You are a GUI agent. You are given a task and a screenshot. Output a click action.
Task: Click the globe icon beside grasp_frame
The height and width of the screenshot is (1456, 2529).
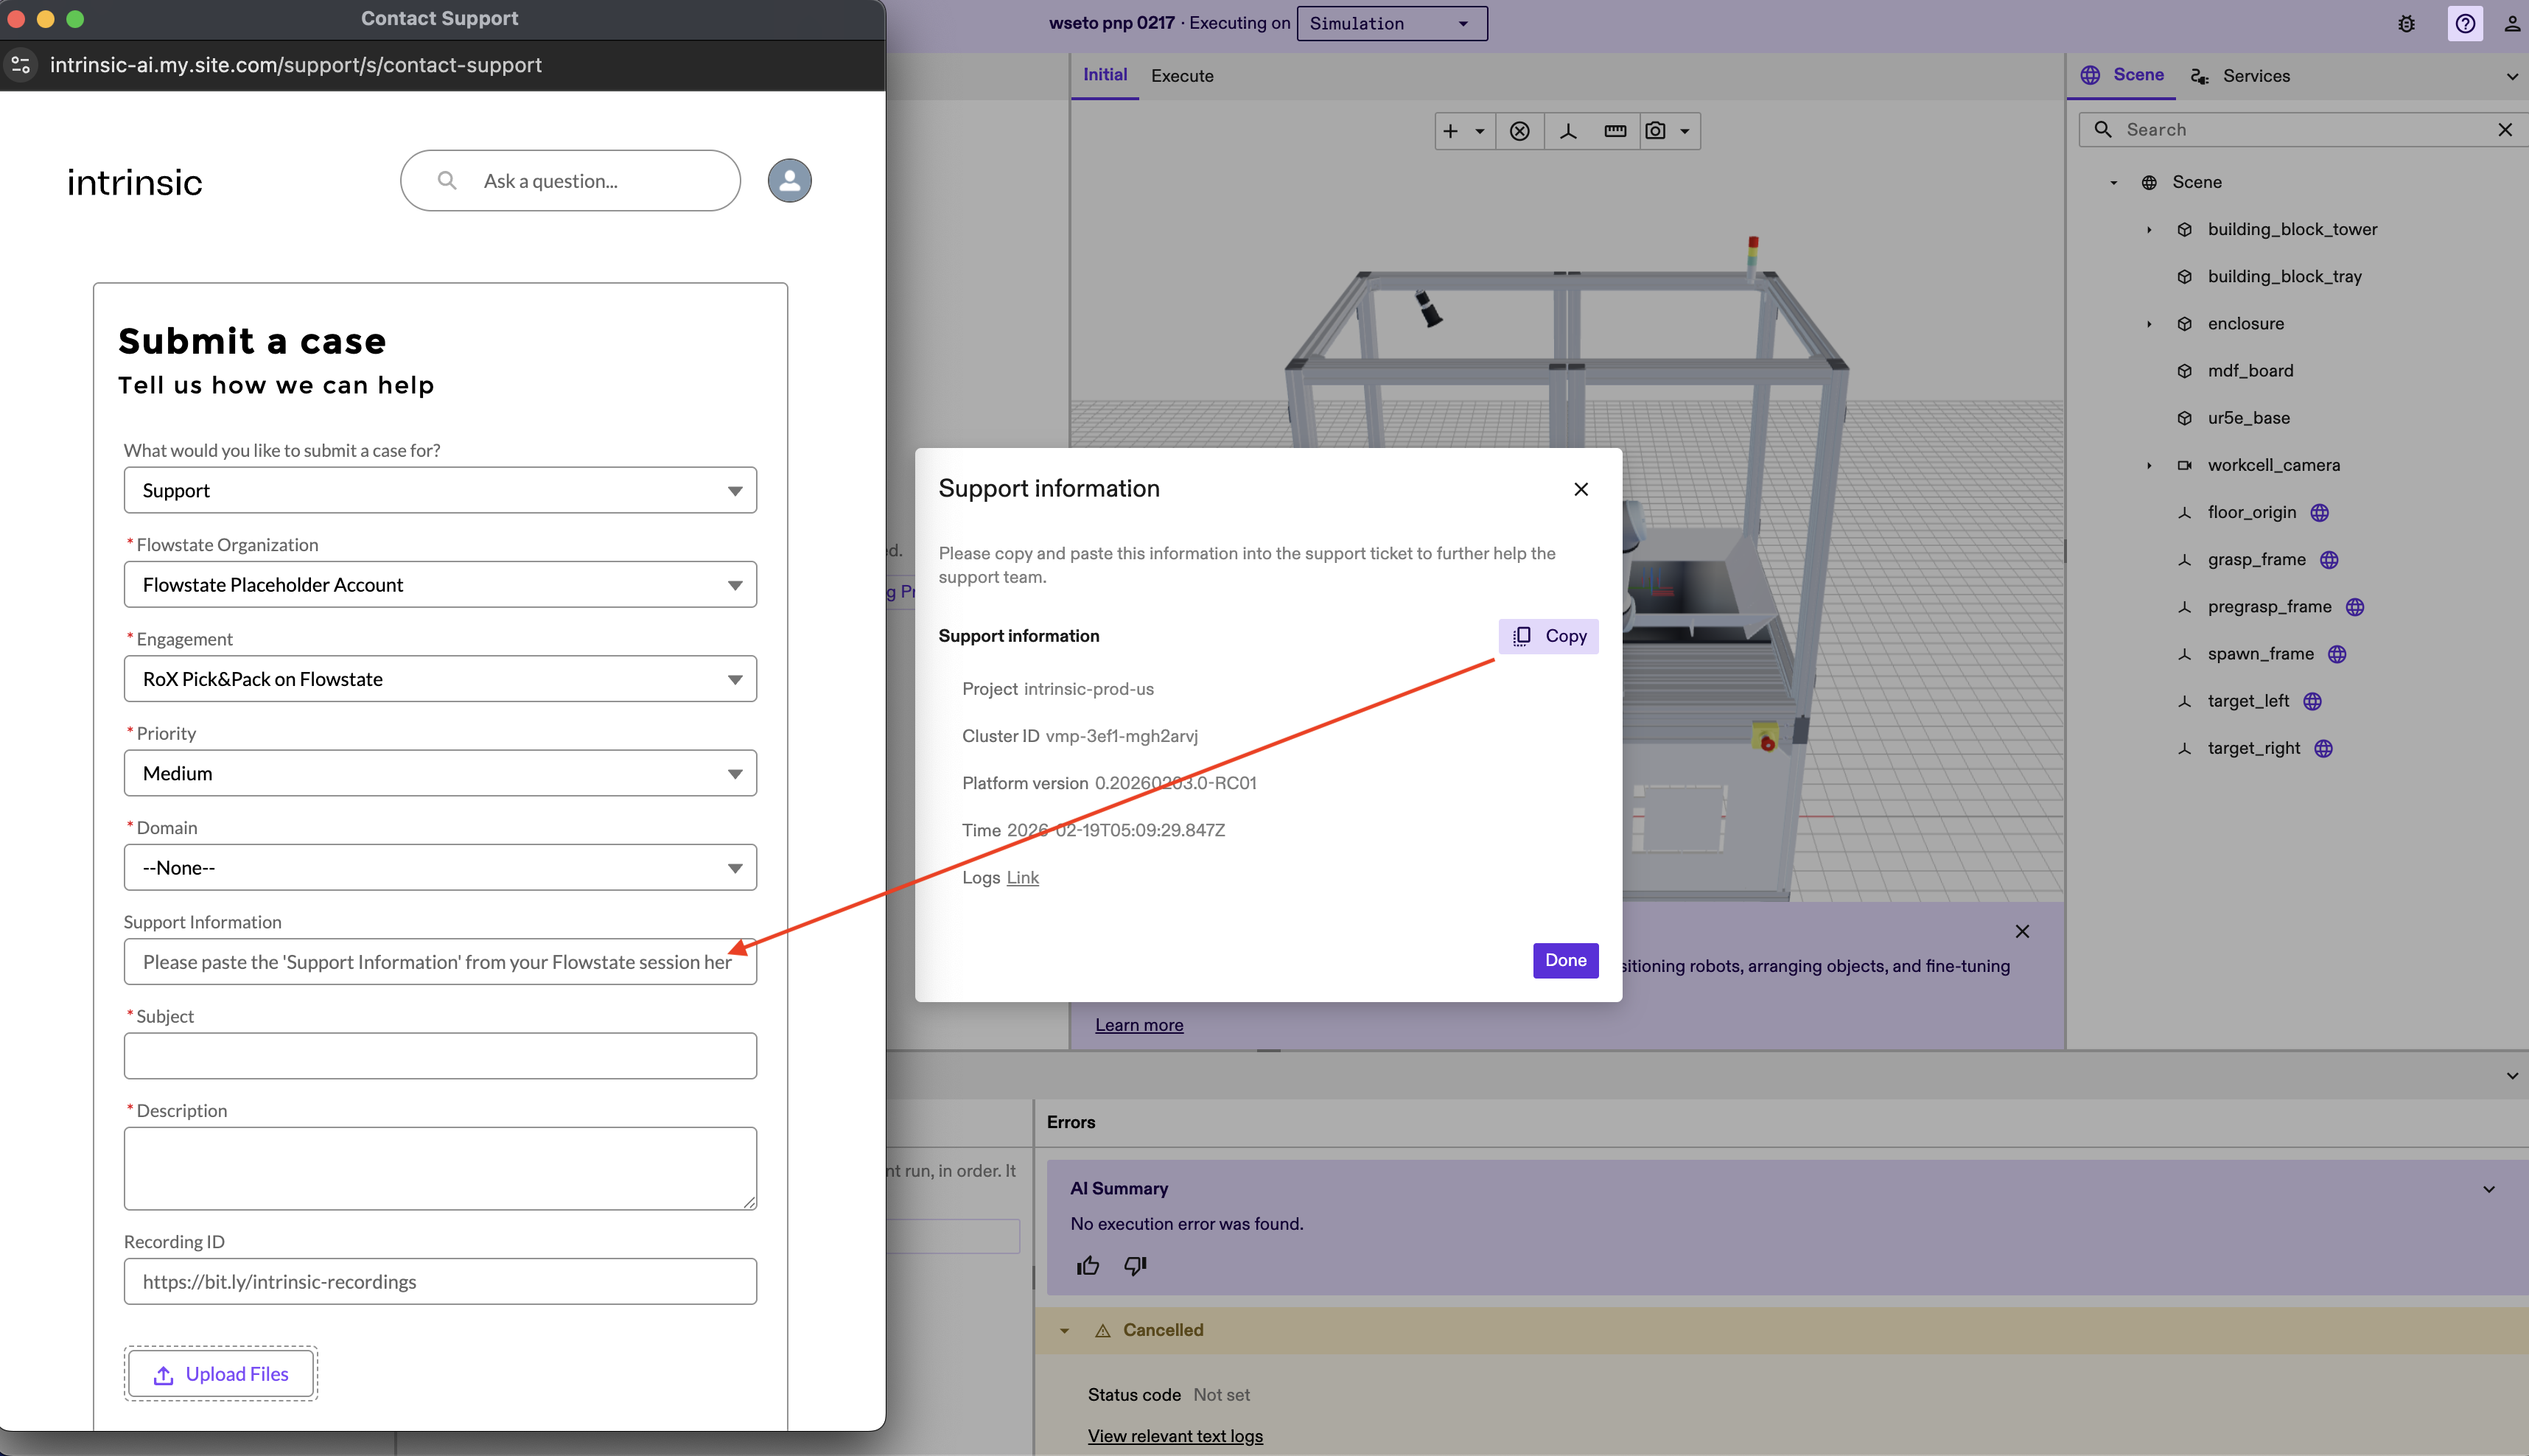click(2329, 560)
